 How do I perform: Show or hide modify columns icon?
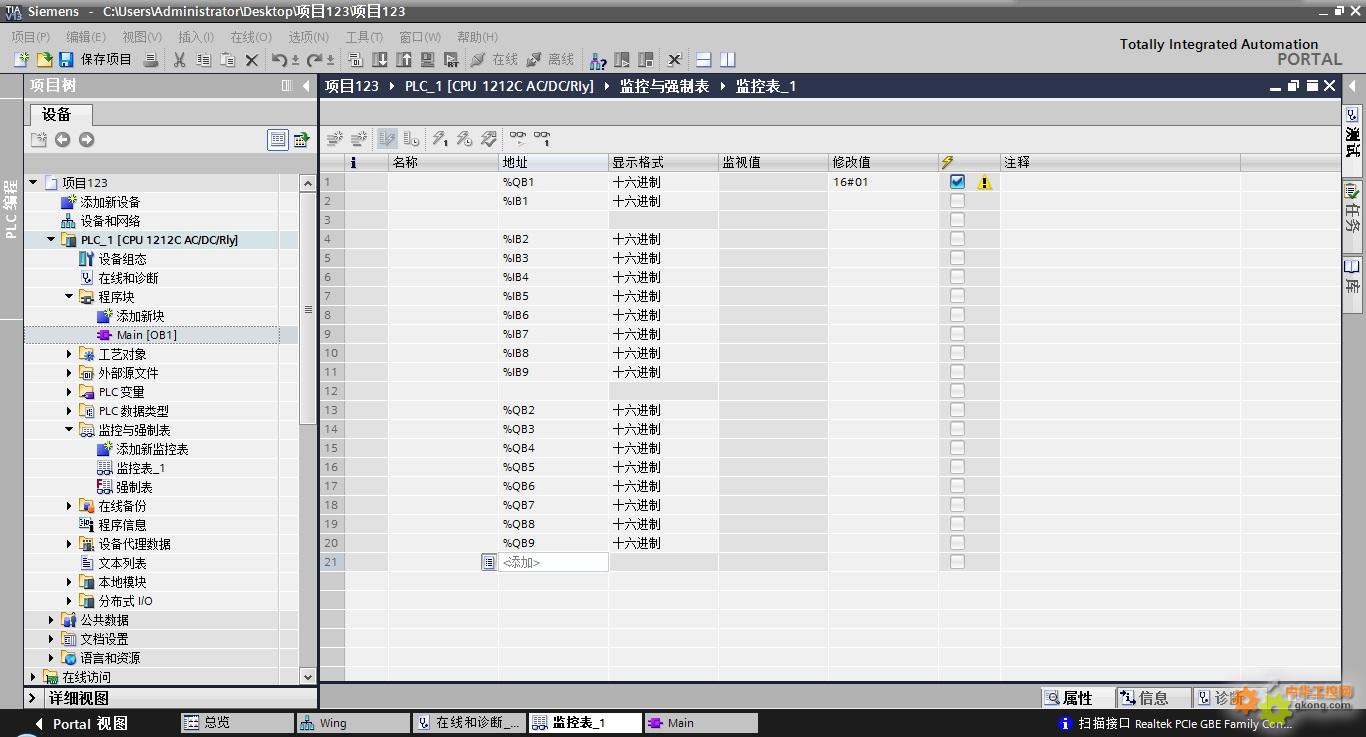[x=386, y=139]
